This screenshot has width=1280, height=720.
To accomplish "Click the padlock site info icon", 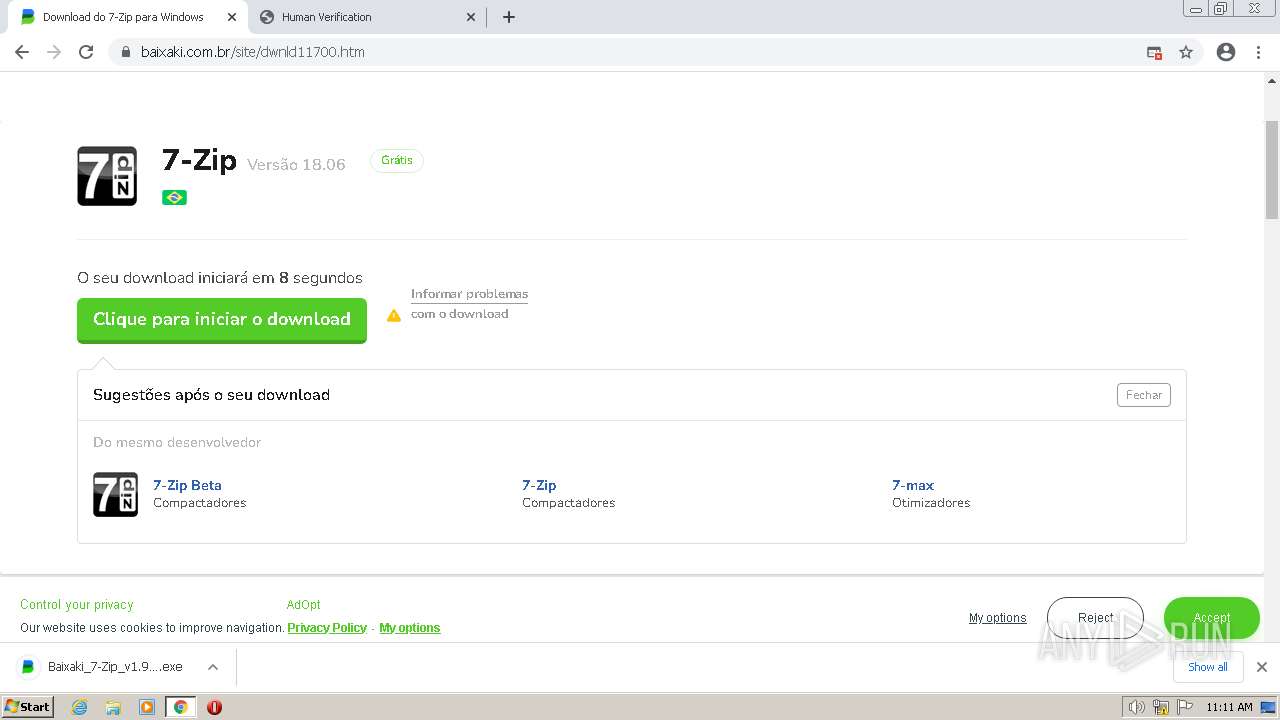I will (x=126, y=52).
